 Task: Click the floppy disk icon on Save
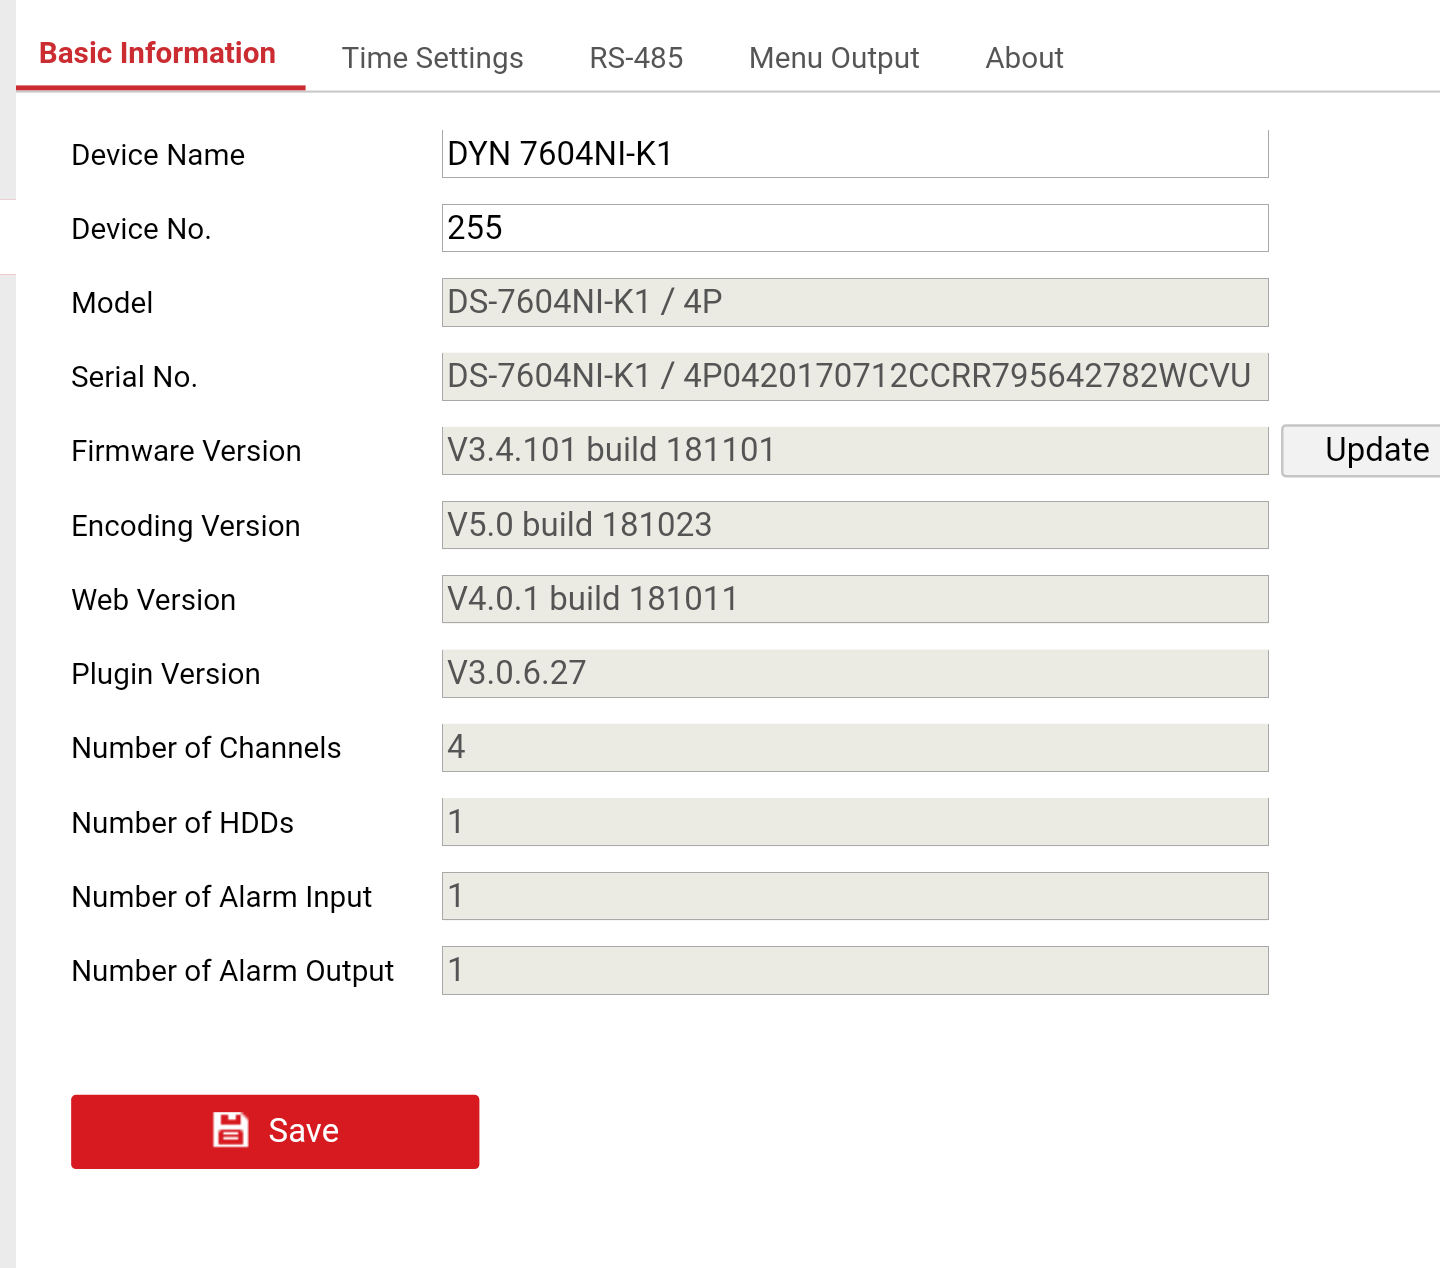(x=230, y=1130)
